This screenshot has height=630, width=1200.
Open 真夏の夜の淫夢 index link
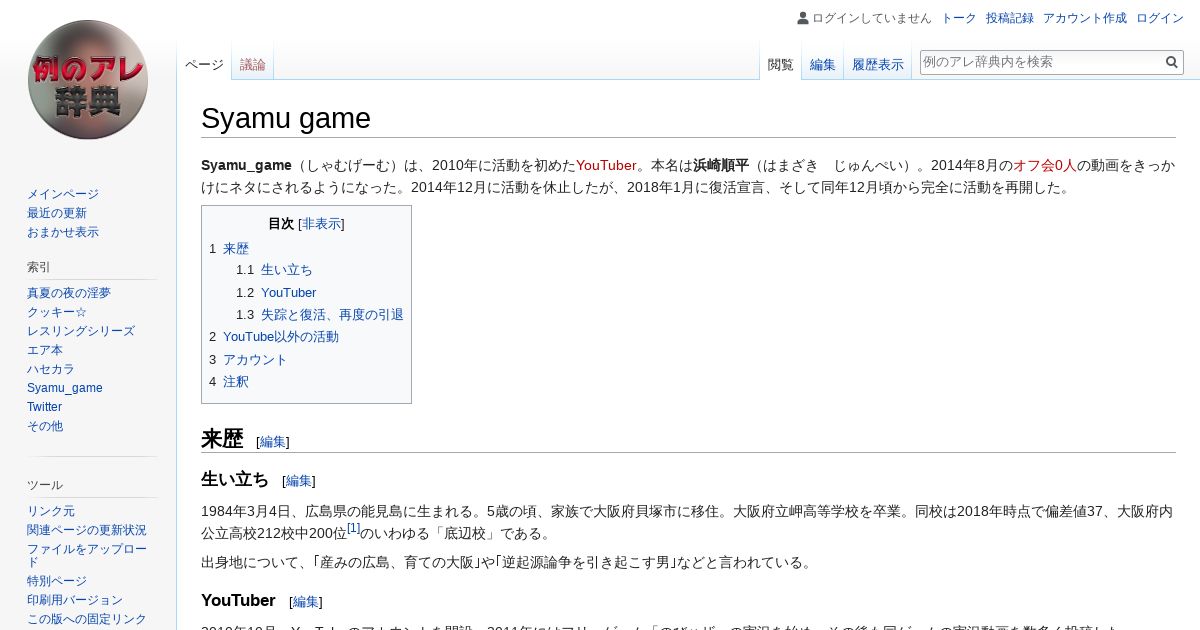[x=69, y=293]
